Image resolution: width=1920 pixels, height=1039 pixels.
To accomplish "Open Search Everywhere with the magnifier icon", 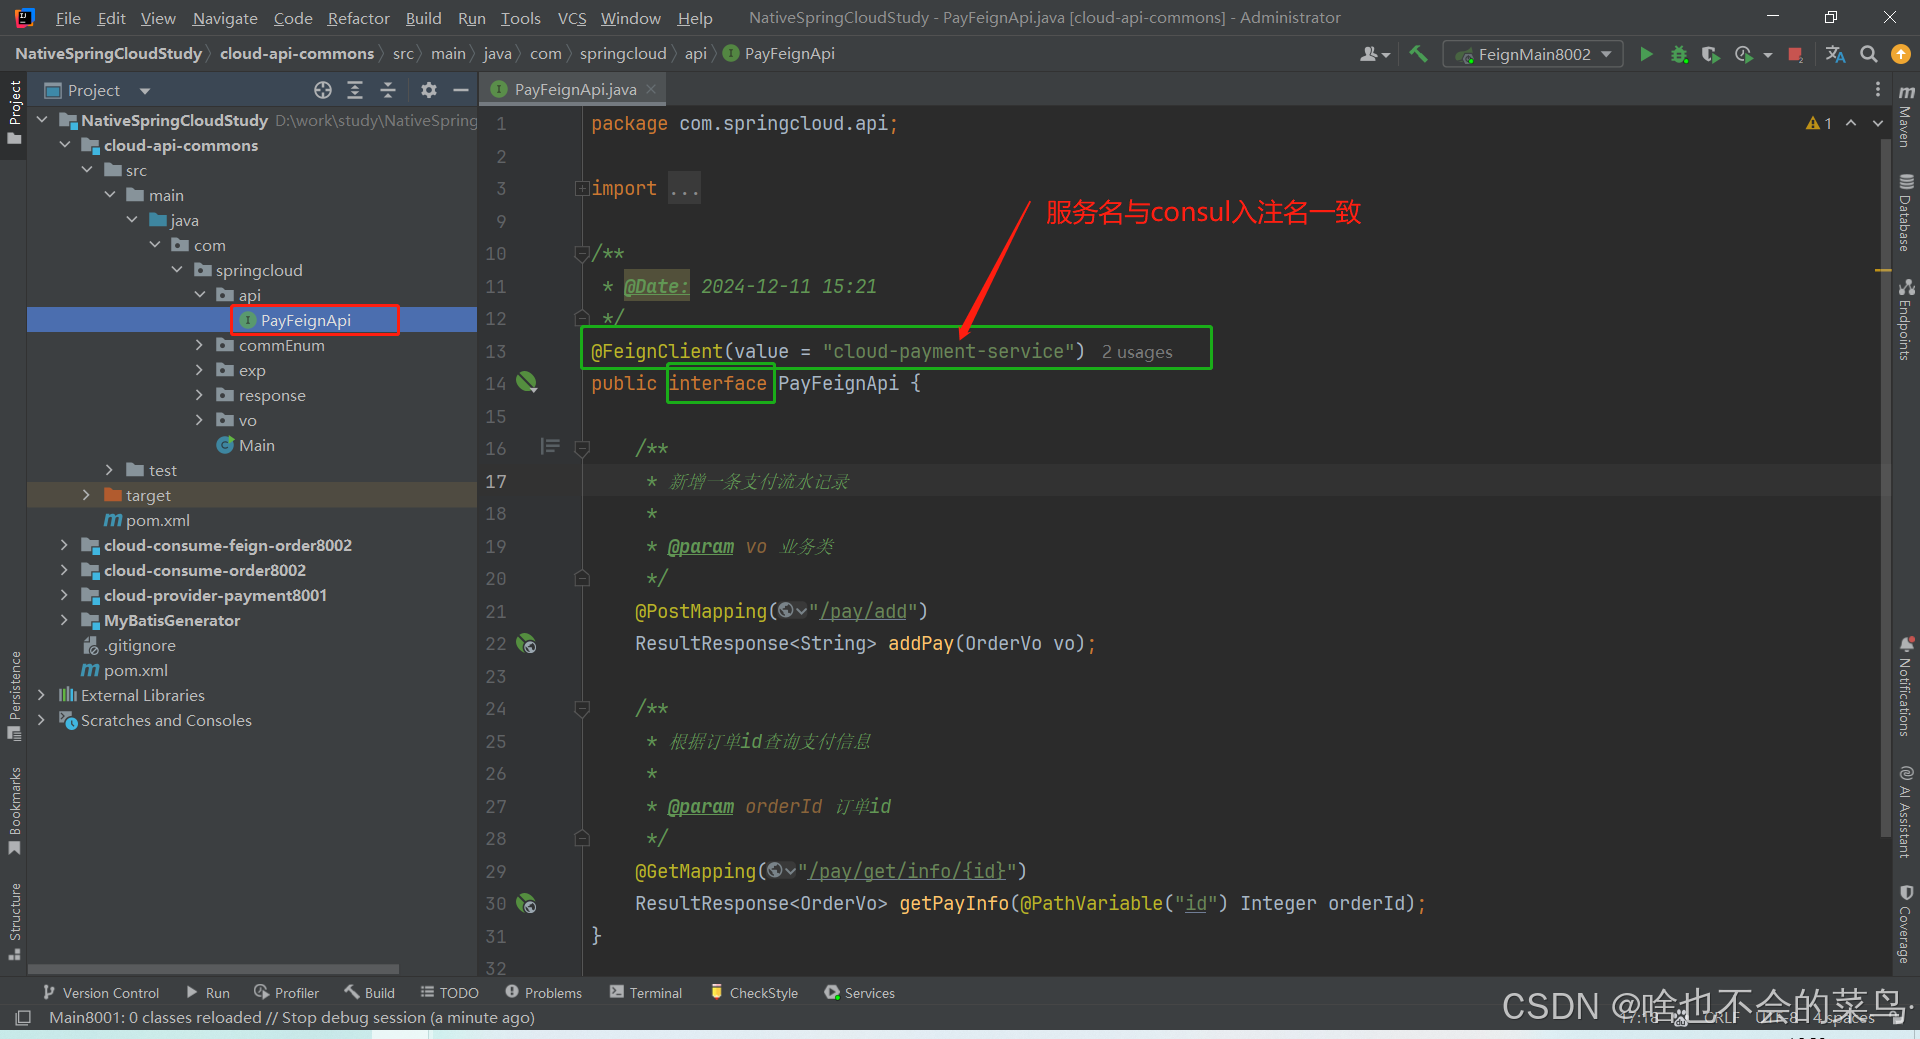I will coord(1868,54).
